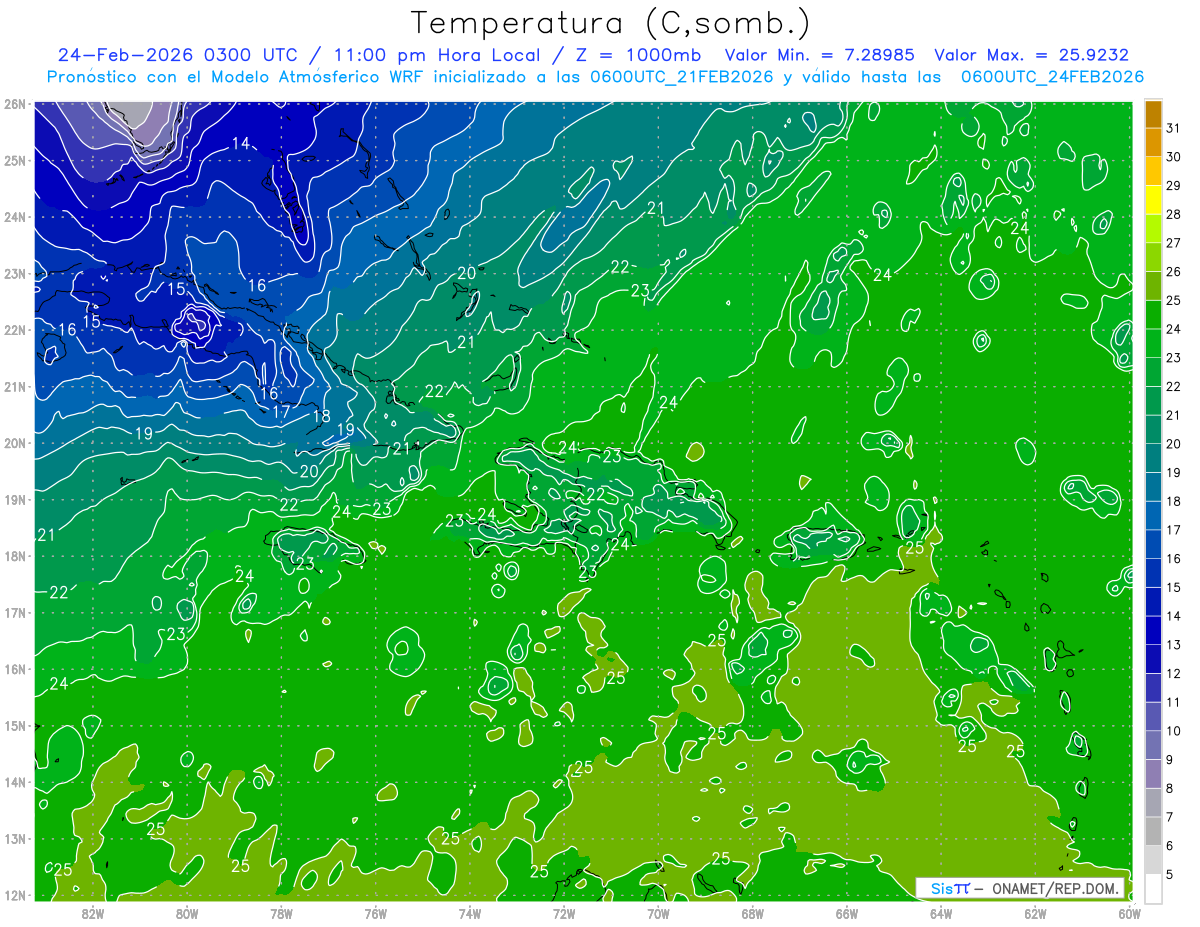1200x927 pixels.
Task: Click the 22N latitude axis label
Action: [x=15, y=330]
